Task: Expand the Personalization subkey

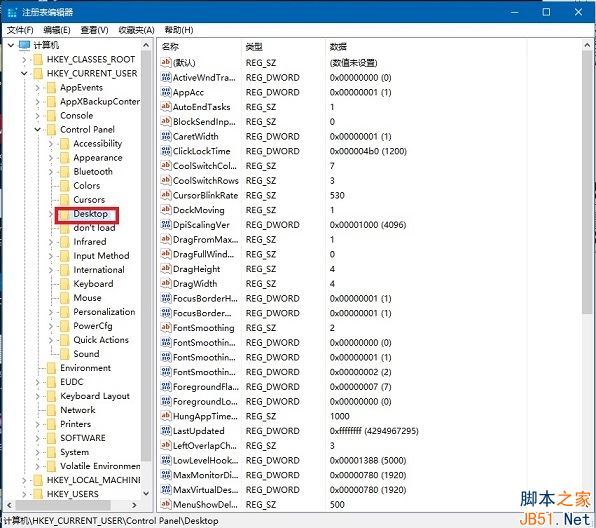Action: [x=51, y=312]
